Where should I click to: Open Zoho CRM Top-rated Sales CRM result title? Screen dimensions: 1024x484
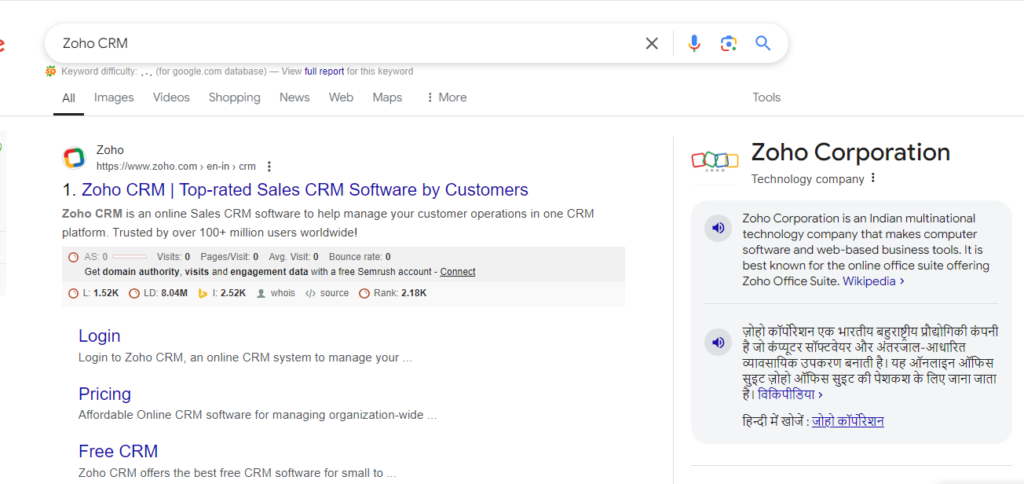point(305,190)
